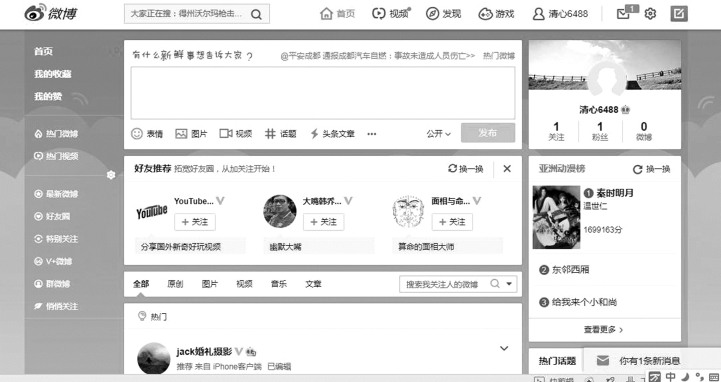This screenshot has height=382, width=721.
Task: Click the 发布 publish button
Action: (488, 133)
